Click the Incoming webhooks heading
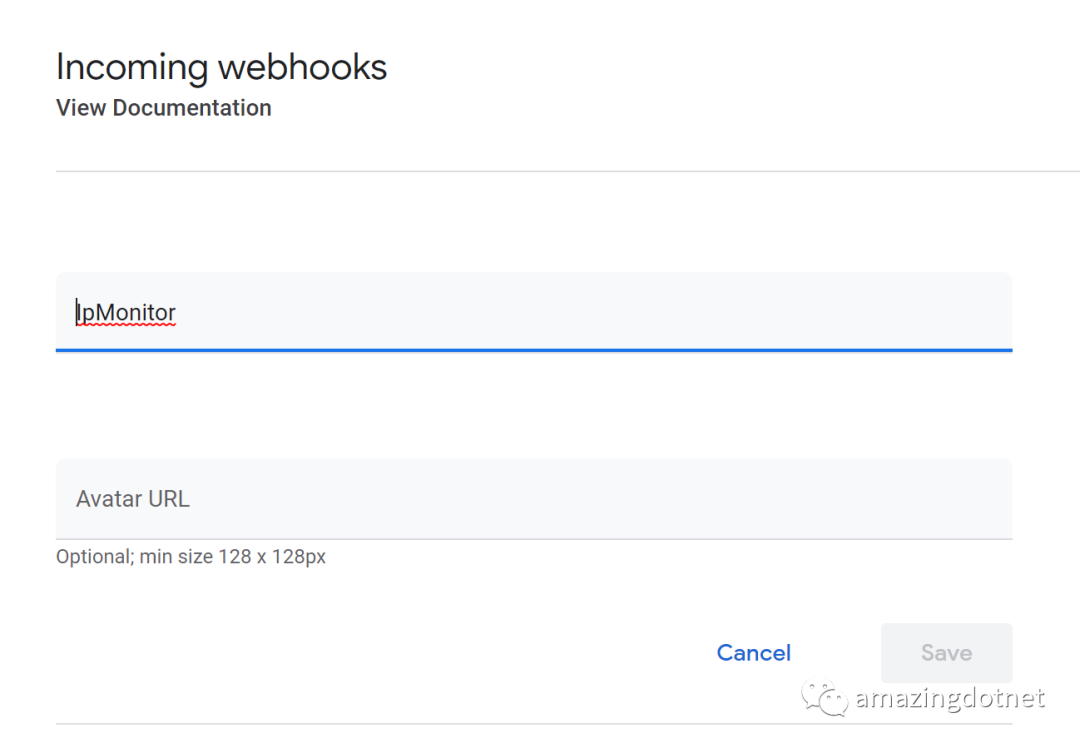Viewport: 1080px width, 748px height. (x=221, y=67)
